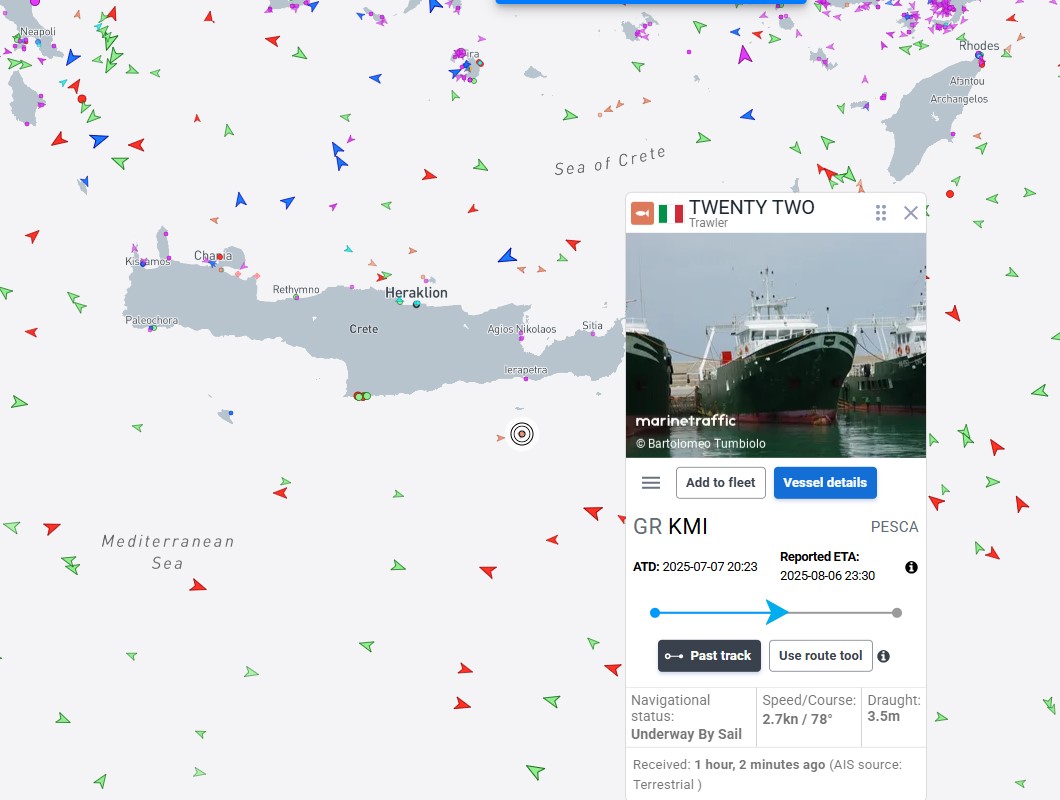Click the Italian flag icon

click(x=671, y=213)
